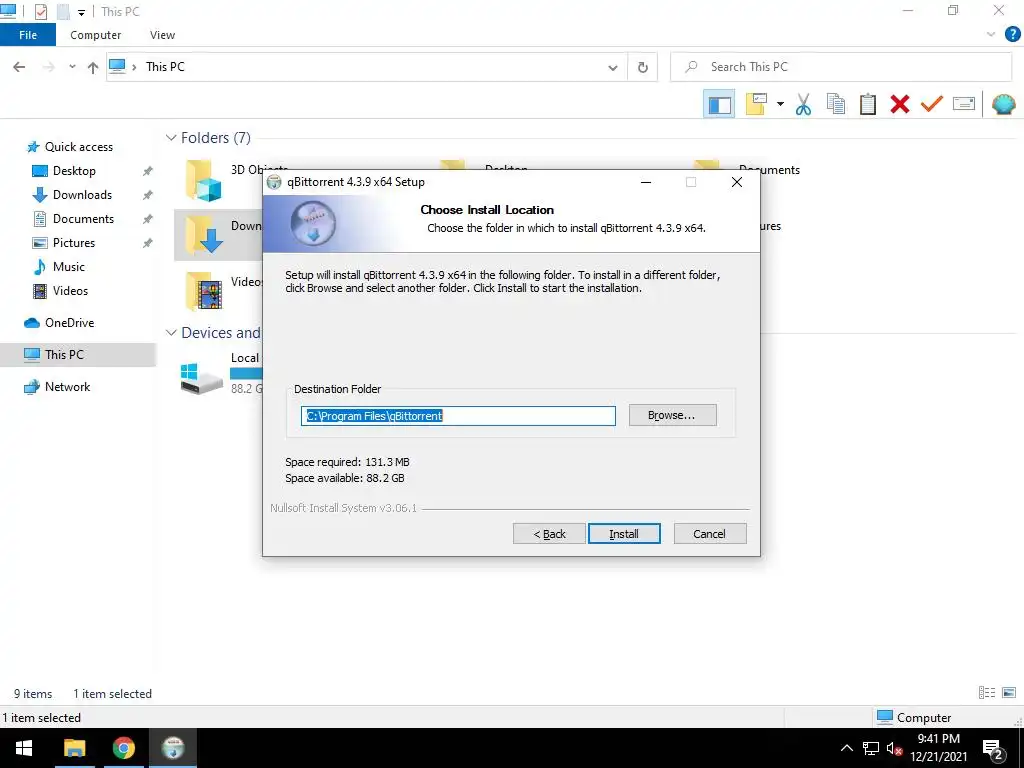The width and height of the screenshot is (1024, 768).
Task: Switch to large icons view in status bar
Action: point(1009,693)
